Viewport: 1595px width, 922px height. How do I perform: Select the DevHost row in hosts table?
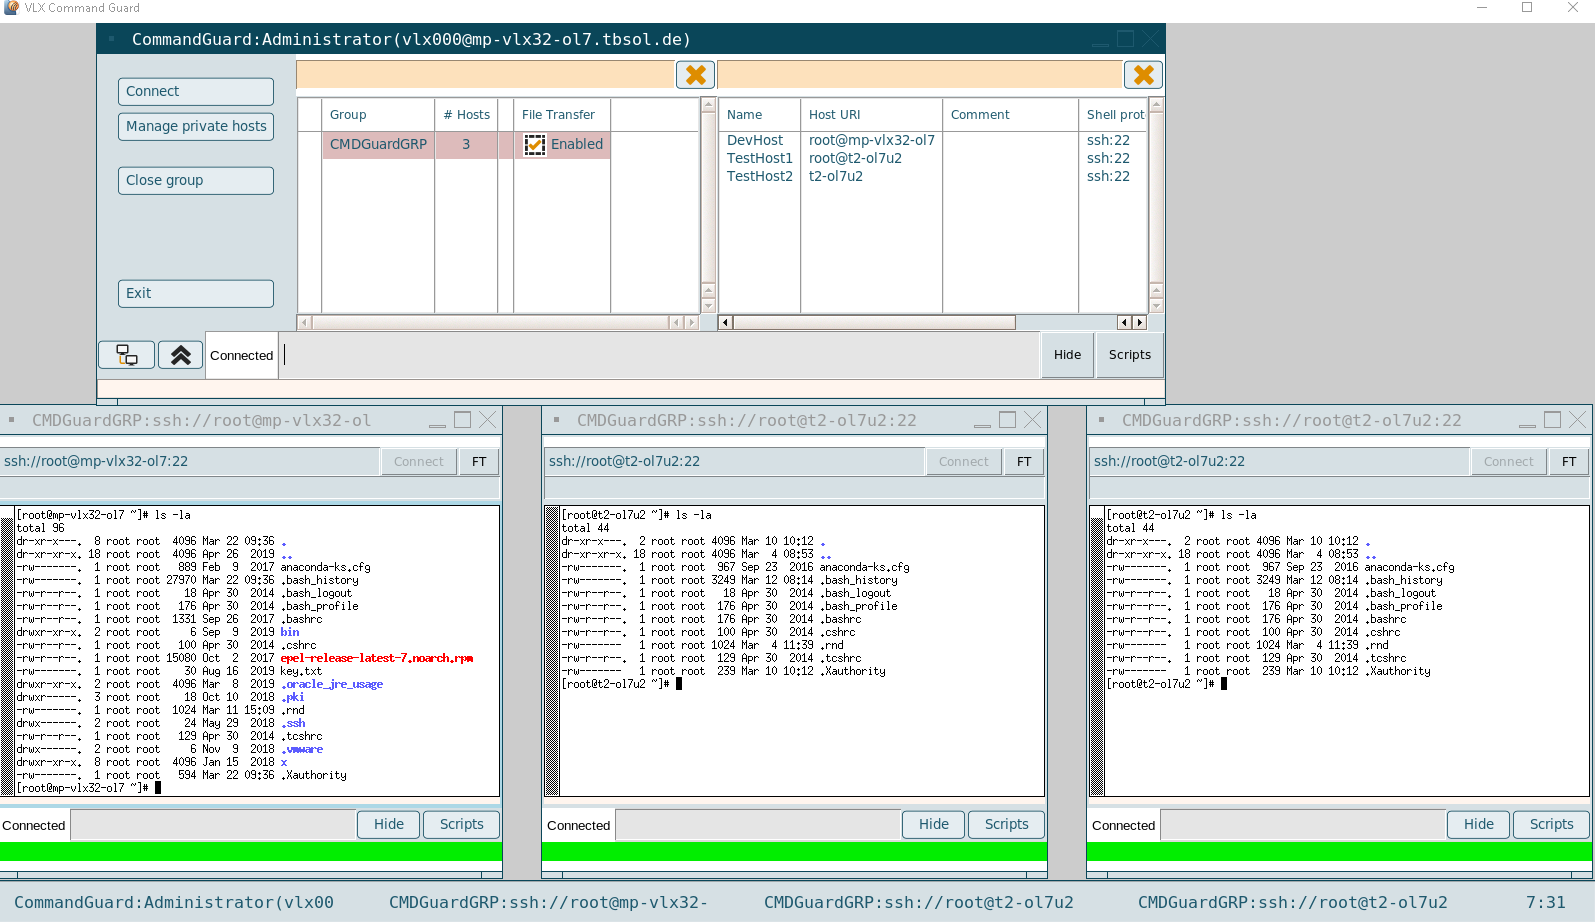coord(755,141)
